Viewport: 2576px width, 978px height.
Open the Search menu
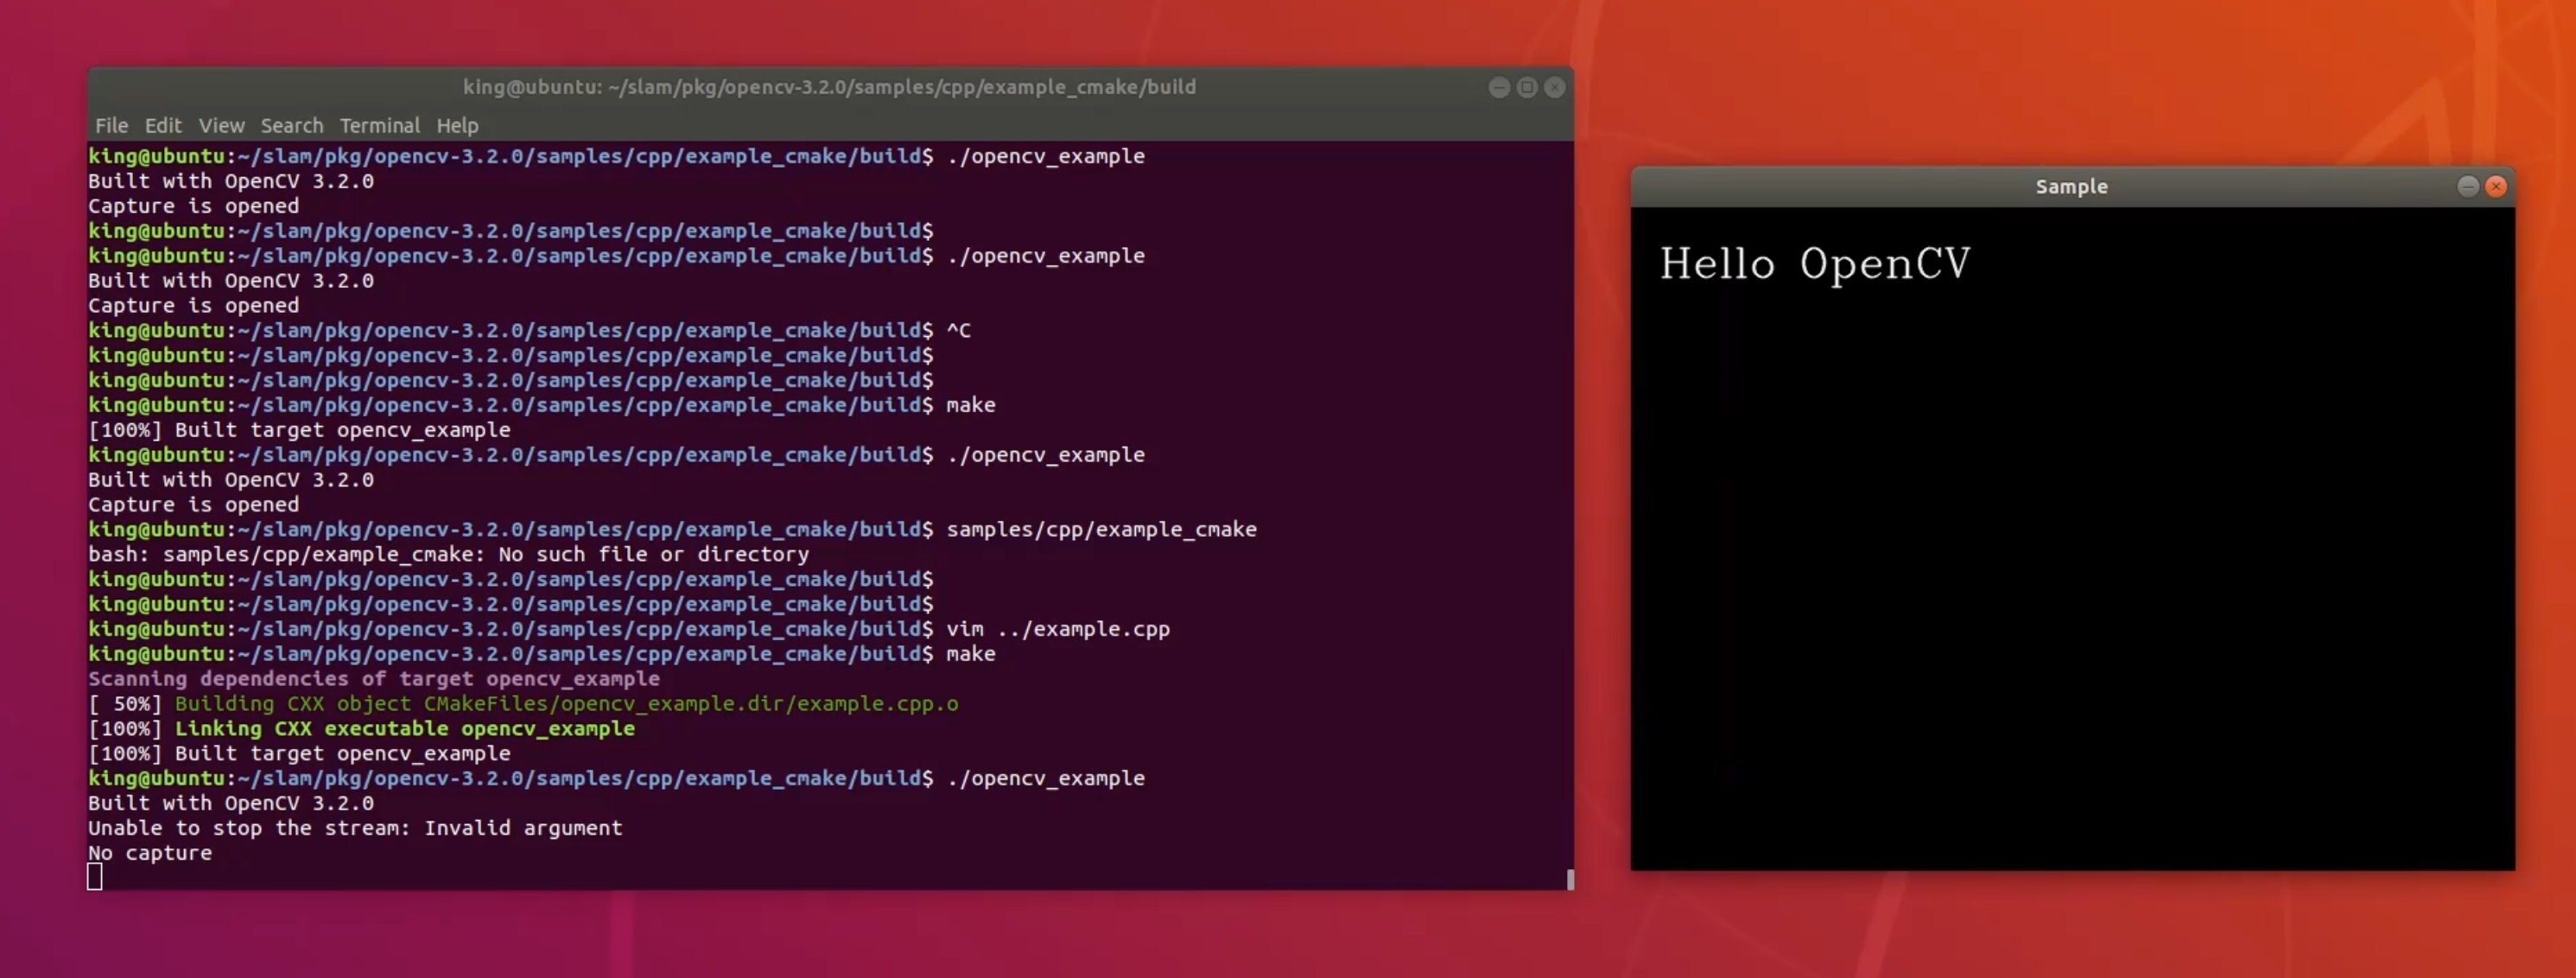[x=291, y=125]
